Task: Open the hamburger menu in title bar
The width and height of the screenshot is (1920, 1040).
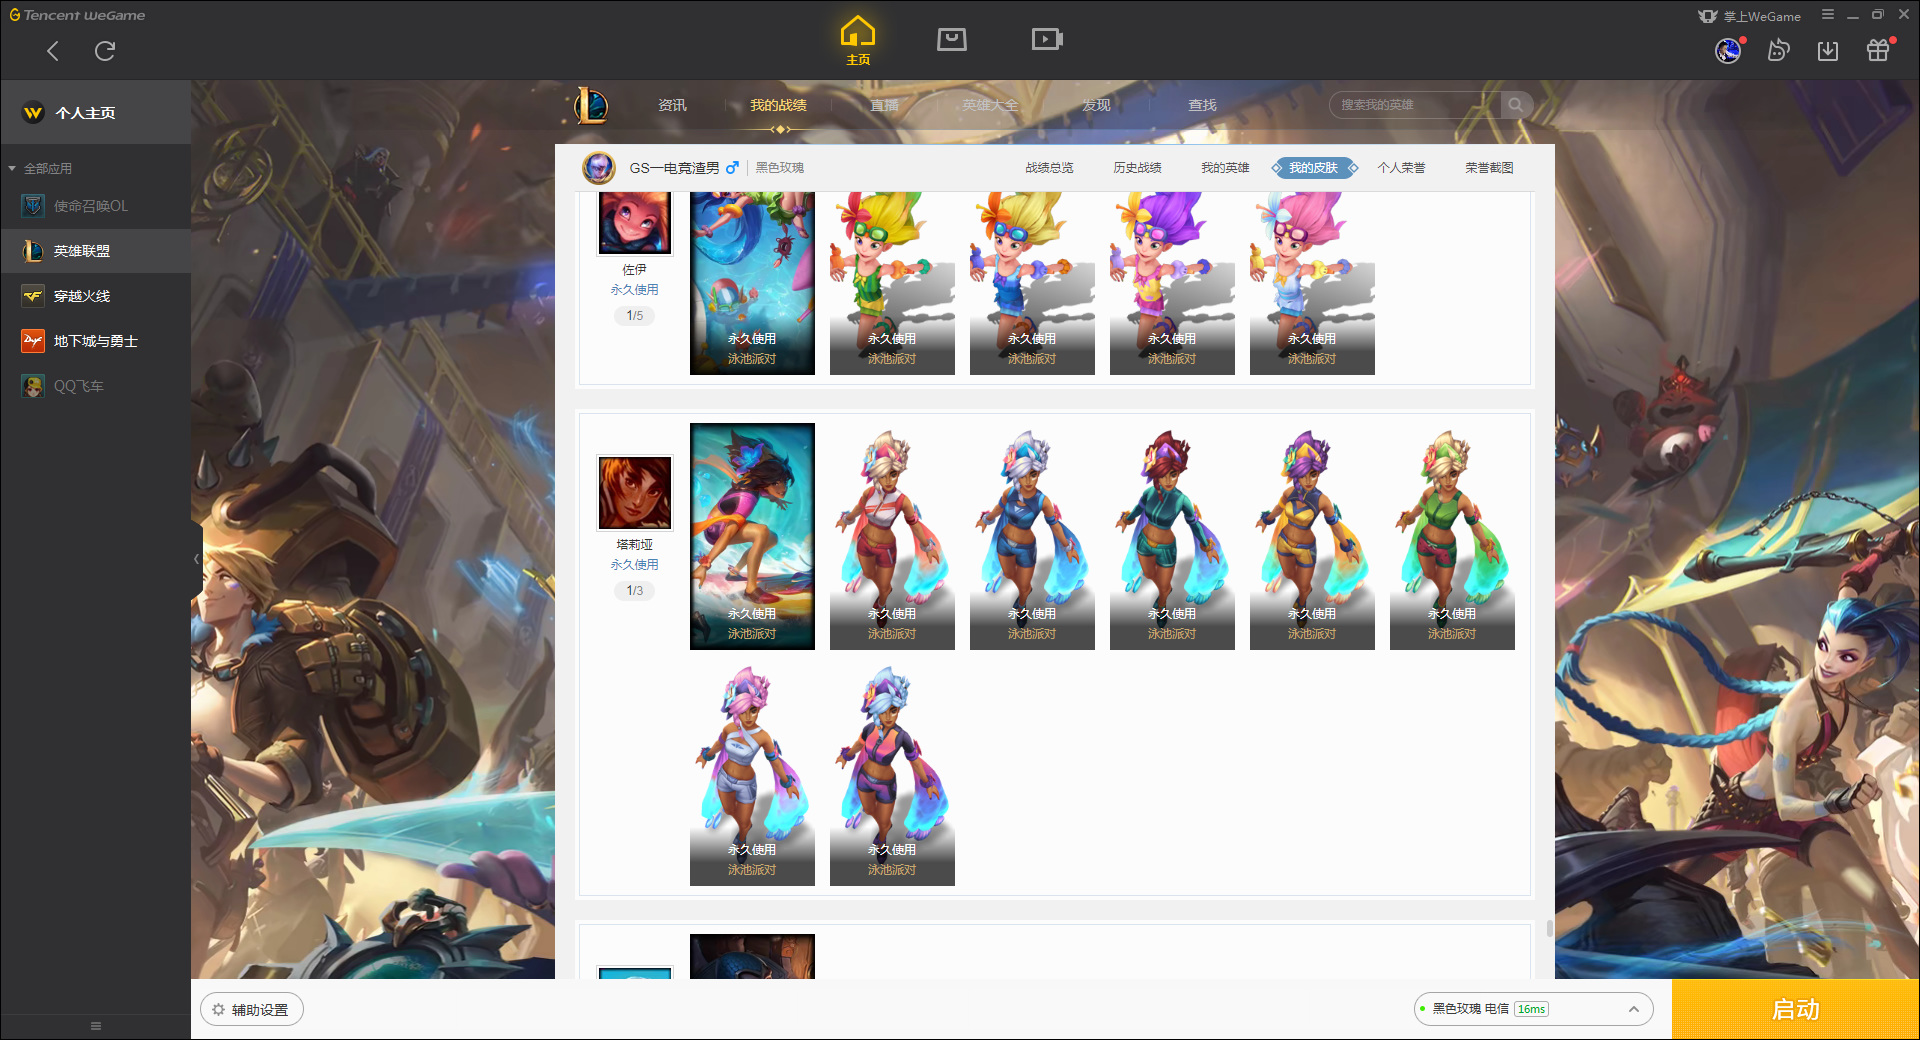Action: click(1828, 15)
